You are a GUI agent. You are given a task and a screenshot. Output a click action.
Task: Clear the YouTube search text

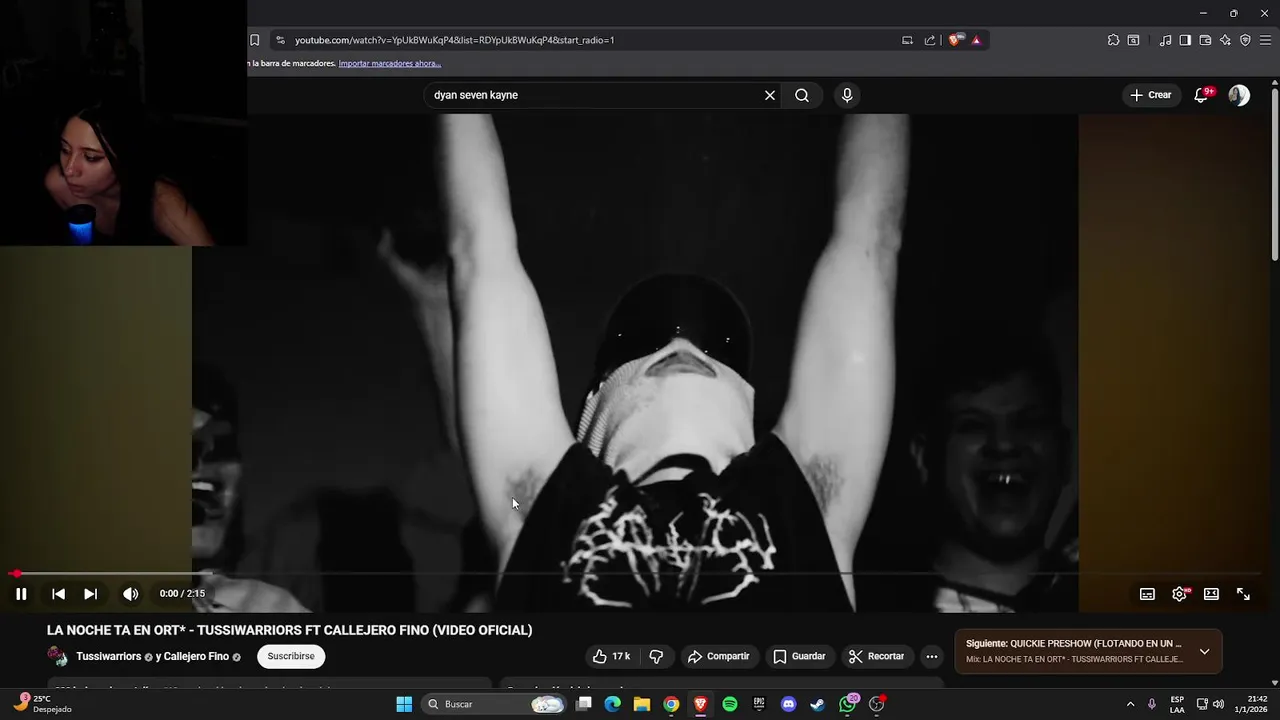point(770,95)
